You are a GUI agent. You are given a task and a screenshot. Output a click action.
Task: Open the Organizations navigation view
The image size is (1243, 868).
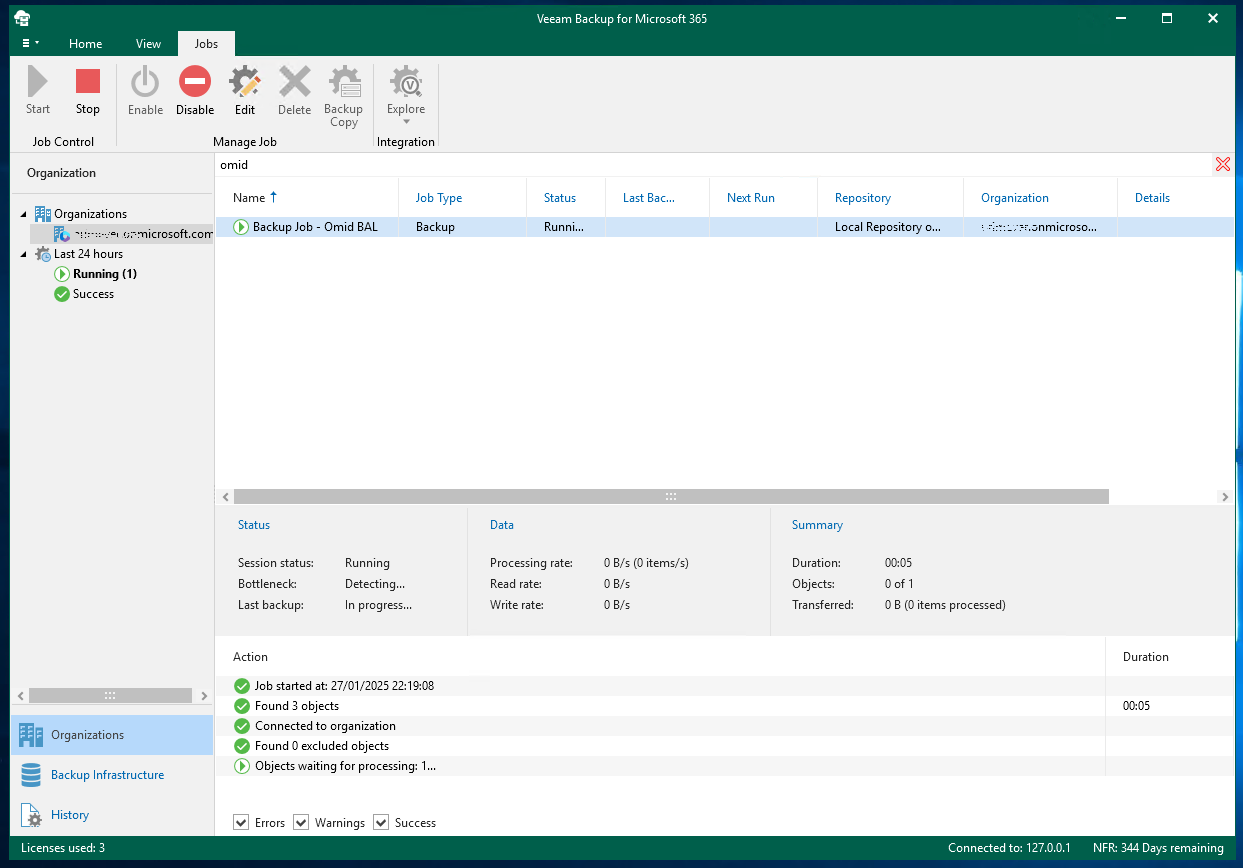(x=112, y=735)
